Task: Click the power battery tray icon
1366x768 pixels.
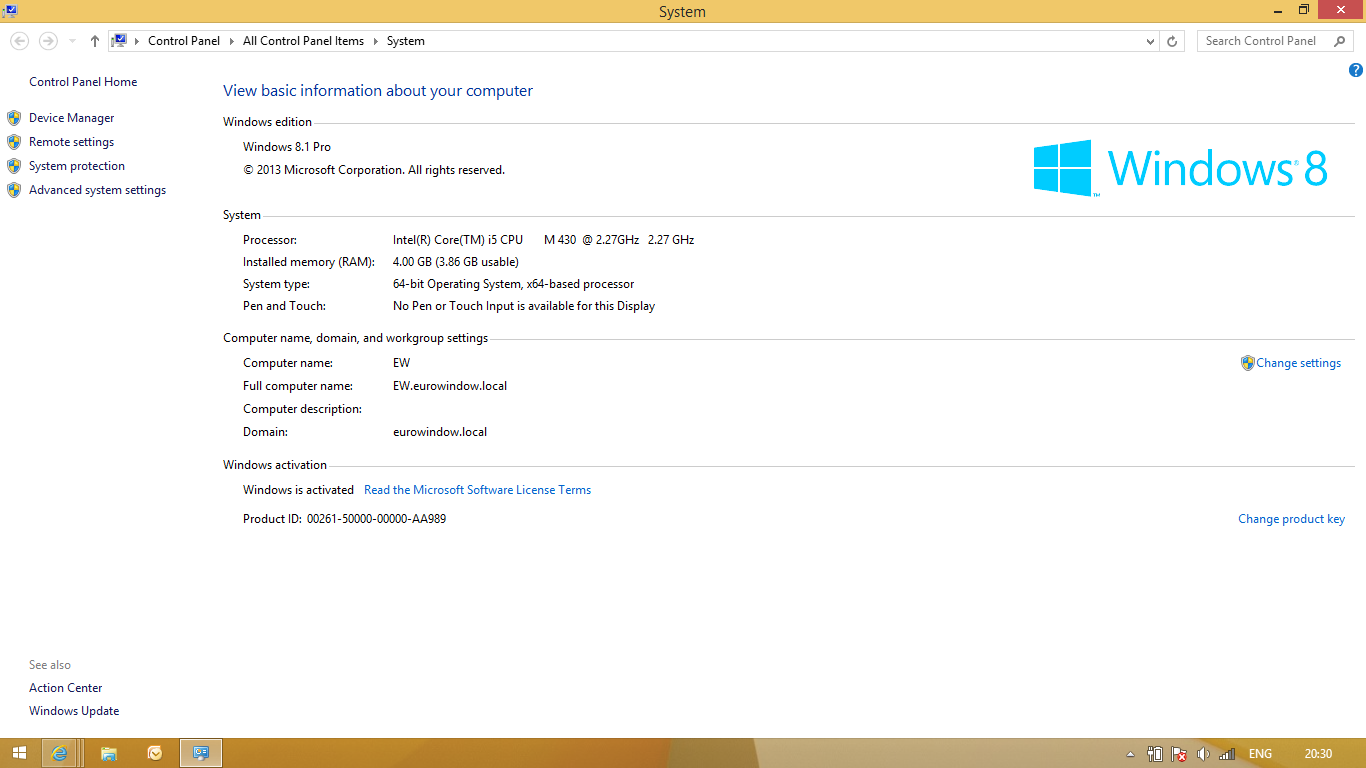Action: click(x=1155, y=754)
